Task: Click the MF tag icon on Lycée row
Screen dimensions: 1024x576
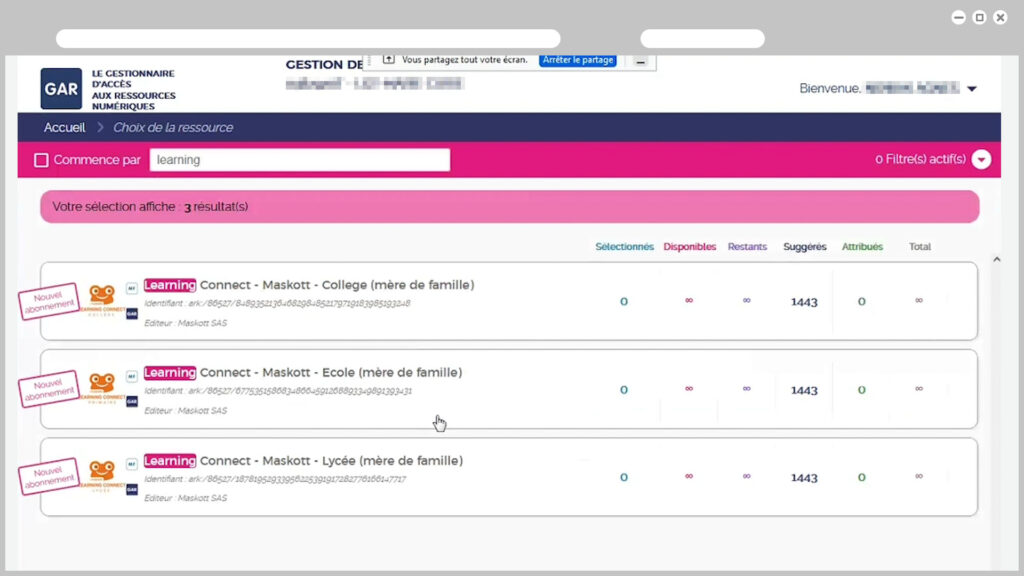Action: (132, 464)
